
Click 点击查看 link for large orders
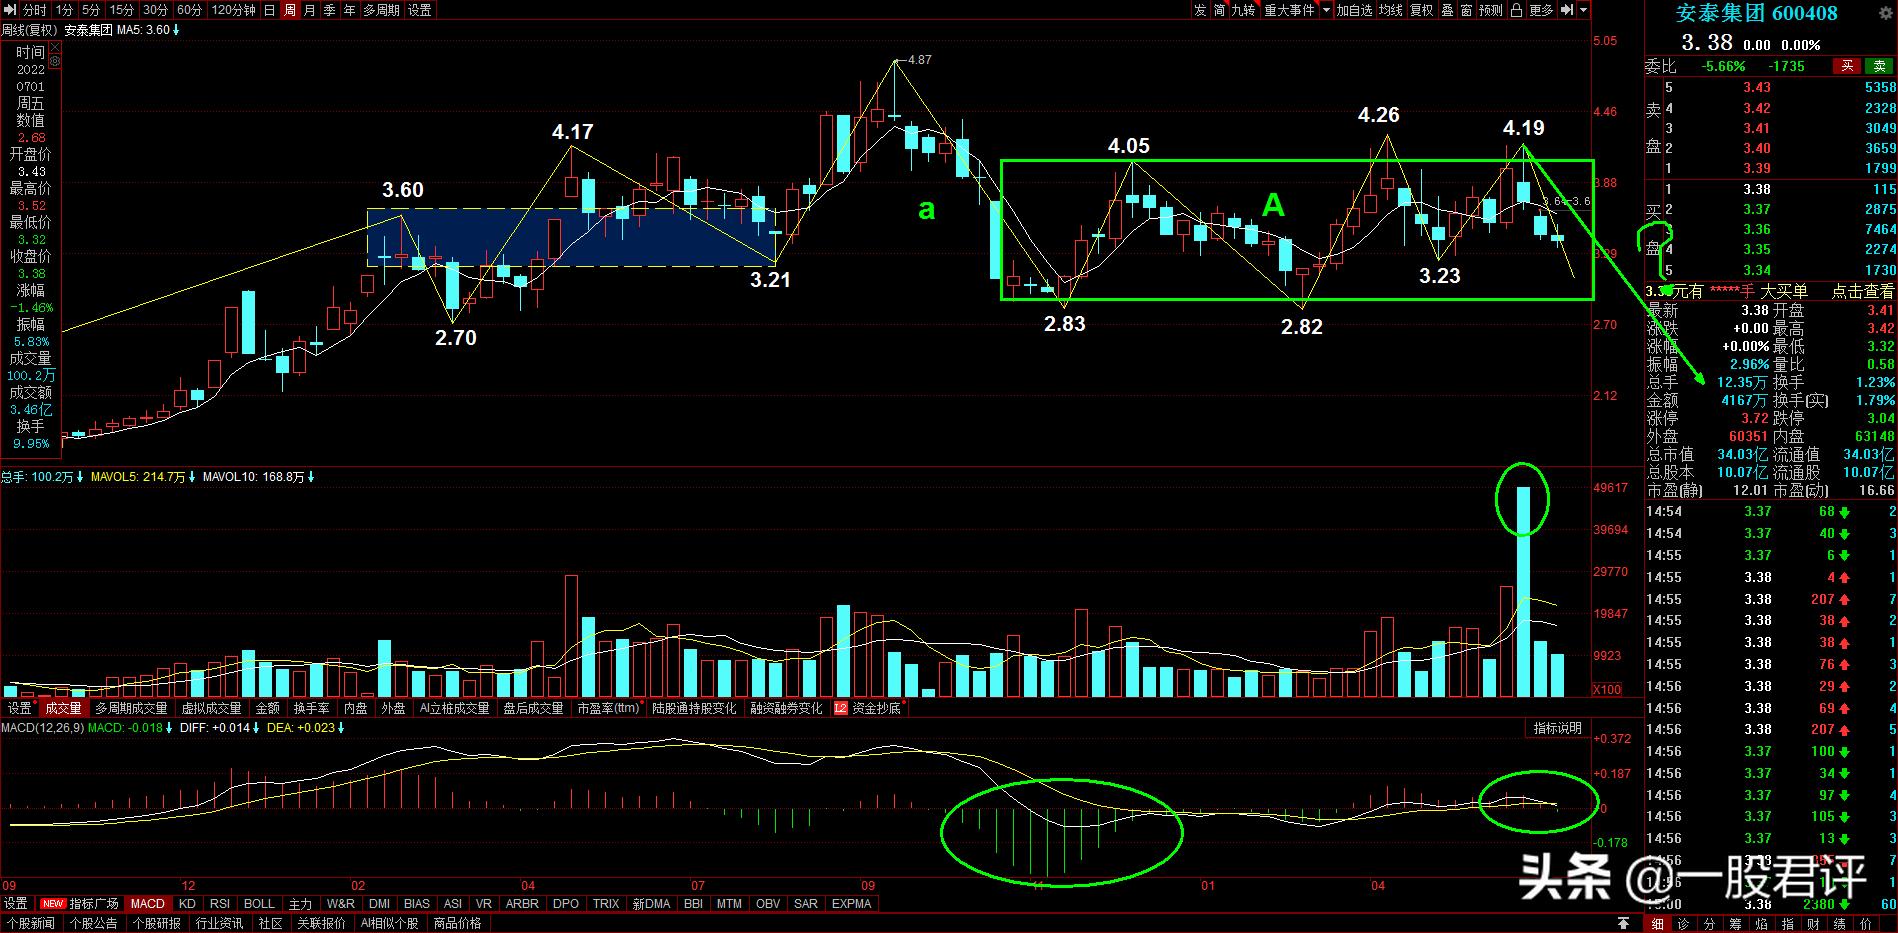point(1862,291)
